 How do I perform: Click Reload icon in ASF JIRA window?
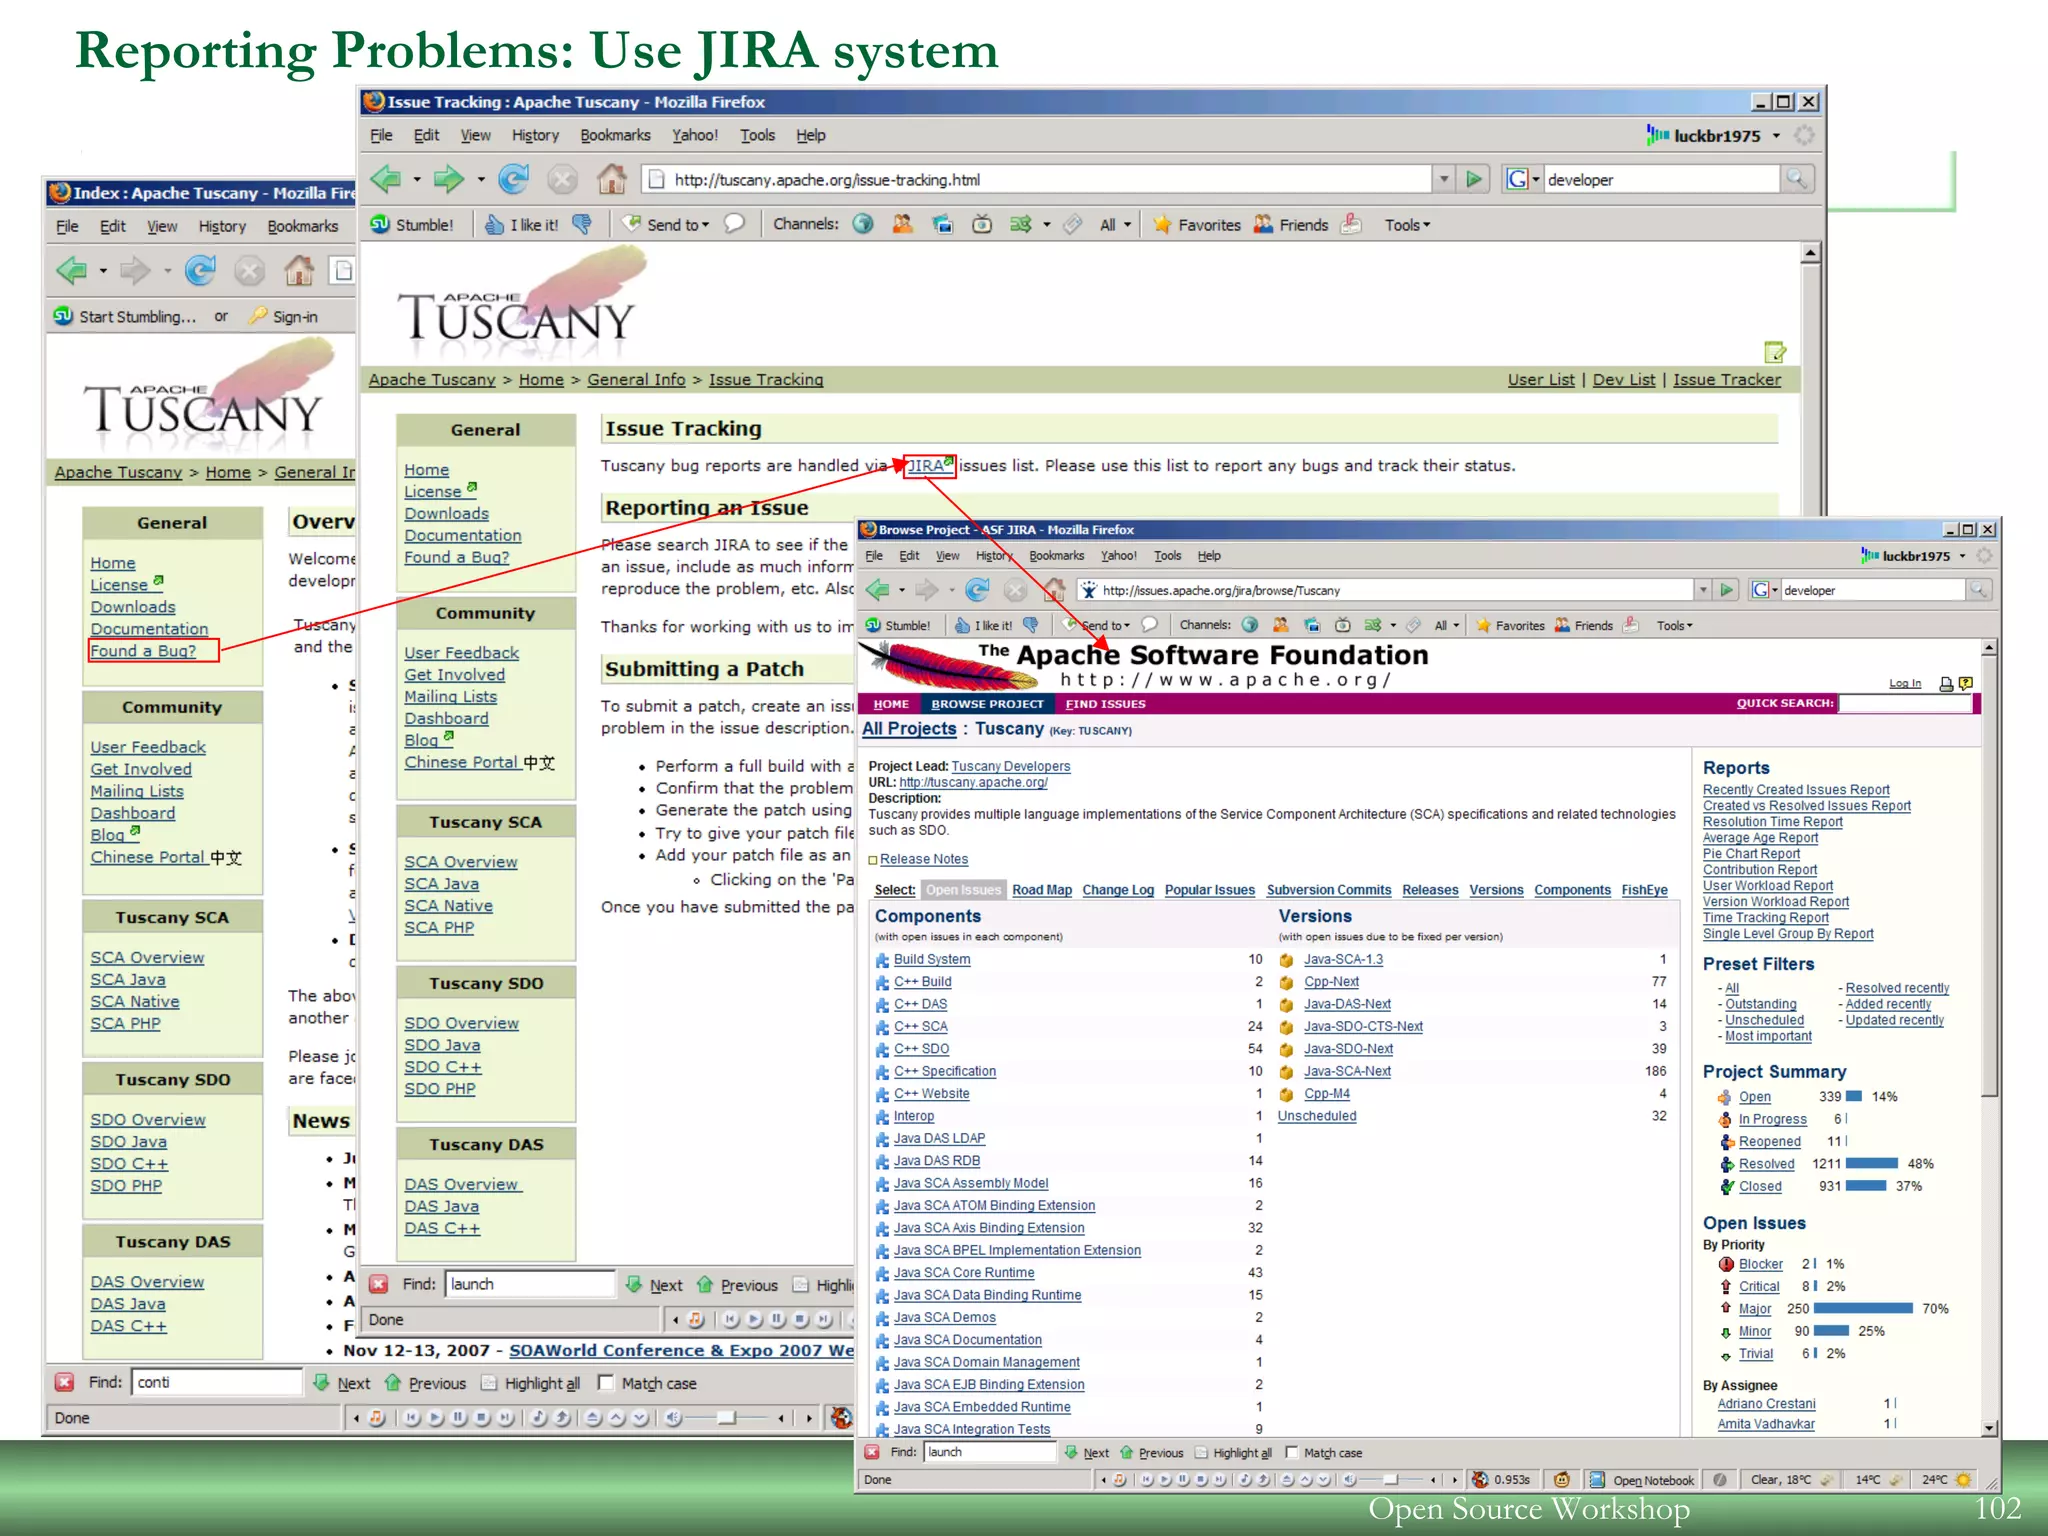978,590
